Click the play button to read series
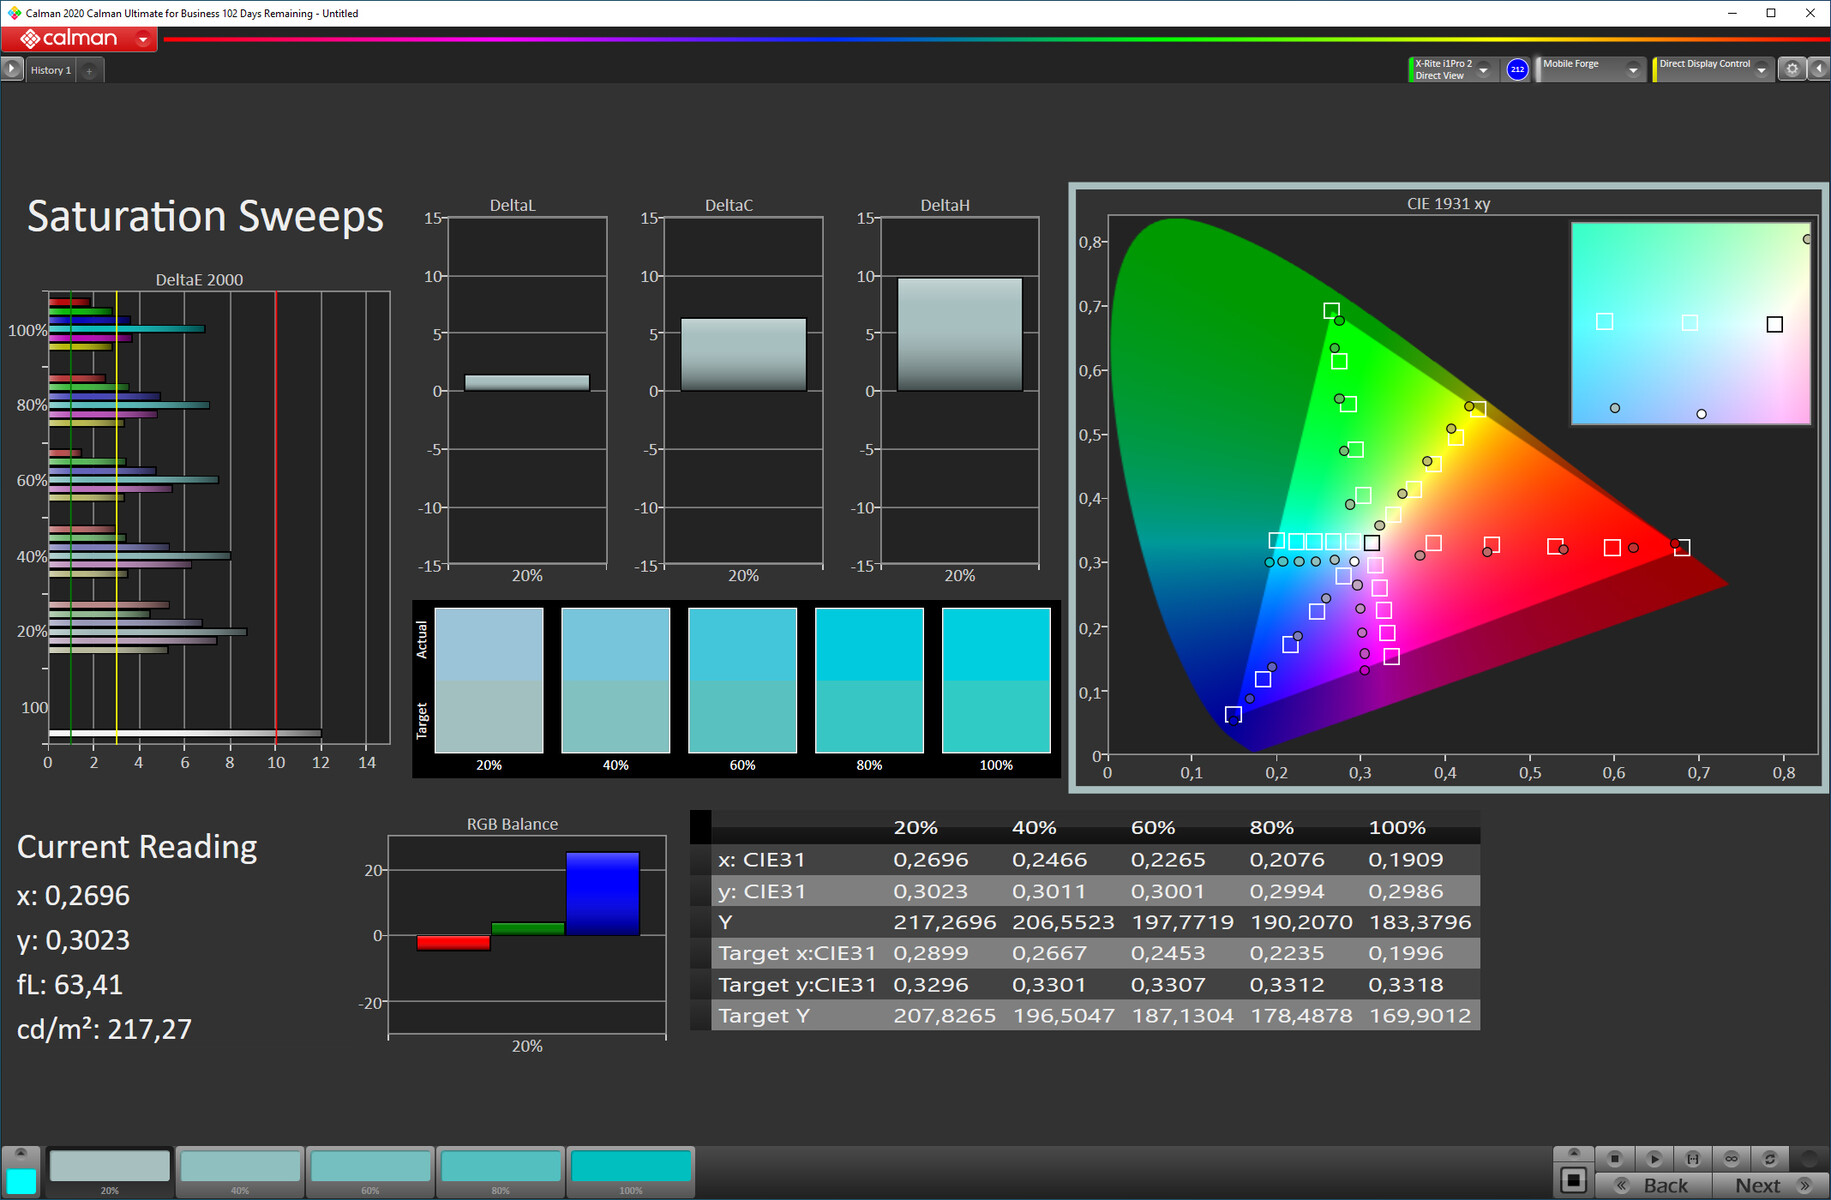 pyautogui.click(x=1654, y=1158)
